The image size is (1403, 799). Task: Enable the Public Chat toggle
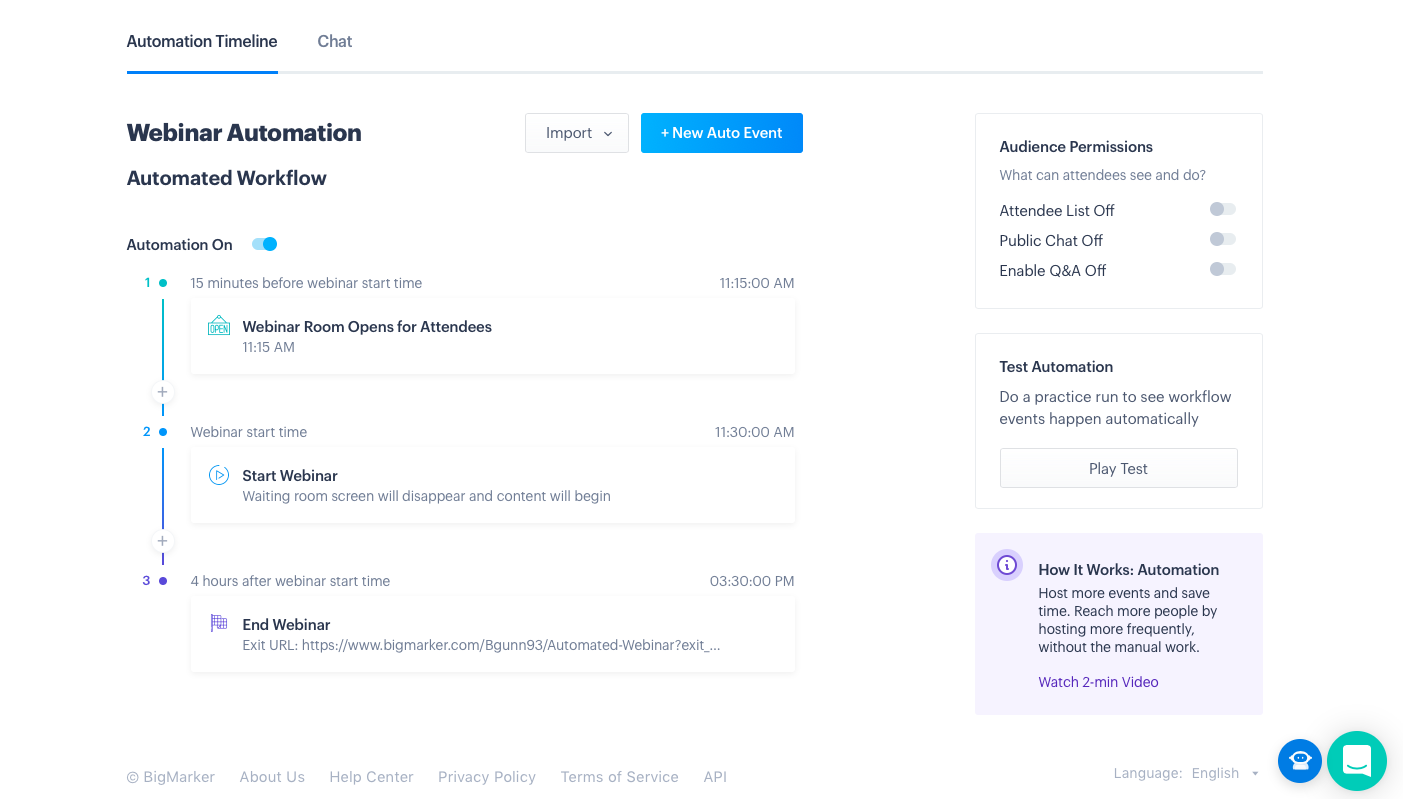pyautogui.click(x=1223, y=239)
